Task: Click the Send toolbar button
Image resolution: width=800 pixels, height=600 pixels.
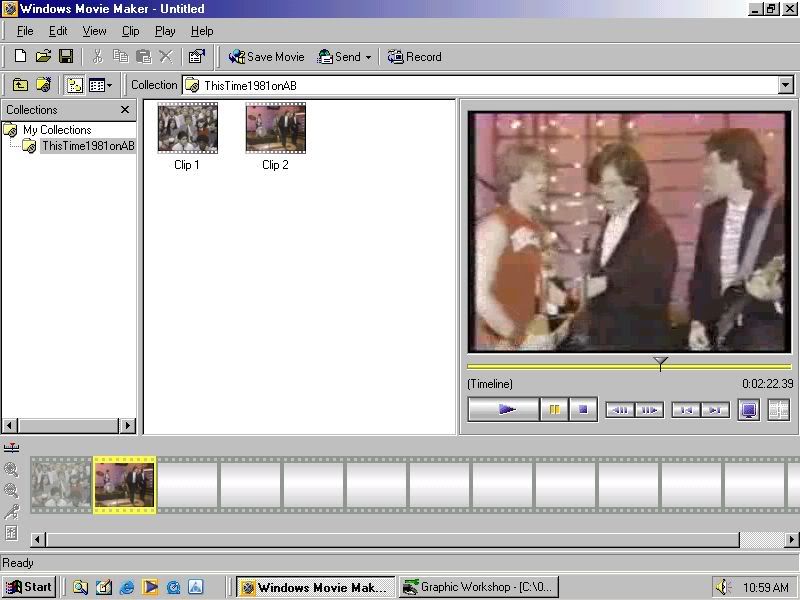Action: (339, 57)
